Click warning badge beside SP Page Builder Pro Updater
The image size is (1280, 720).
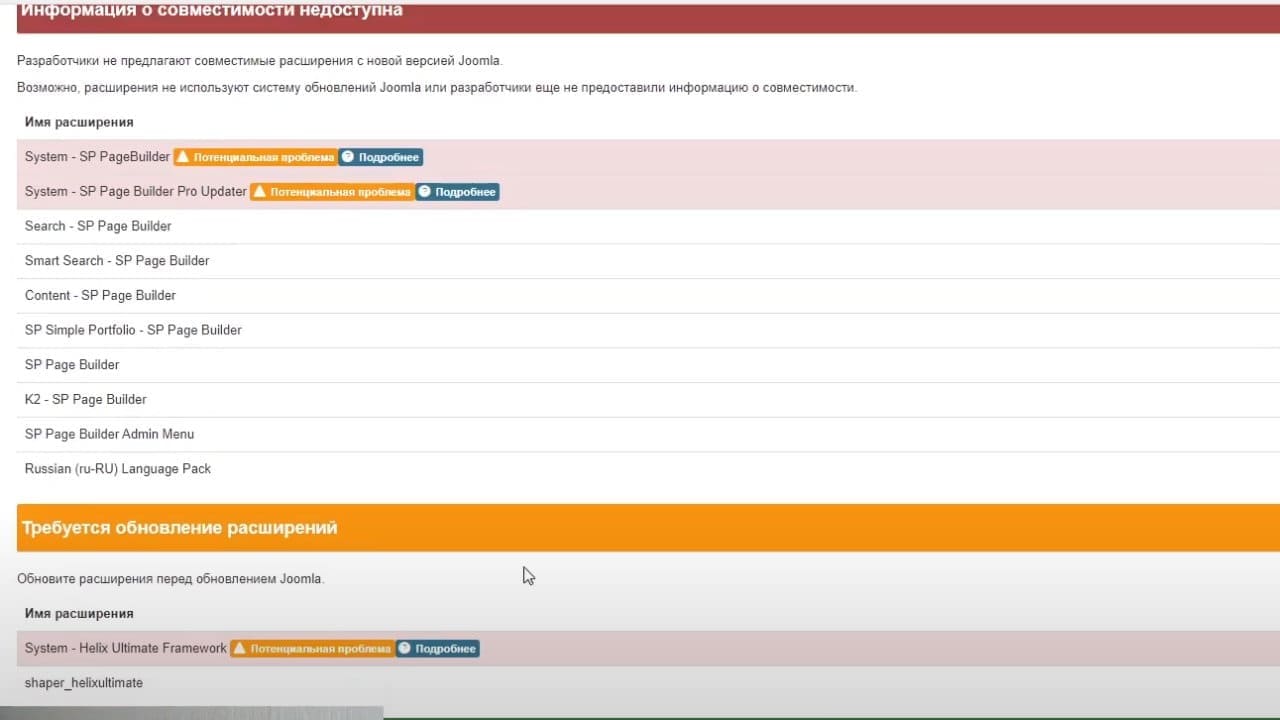[x=332, y=192]
